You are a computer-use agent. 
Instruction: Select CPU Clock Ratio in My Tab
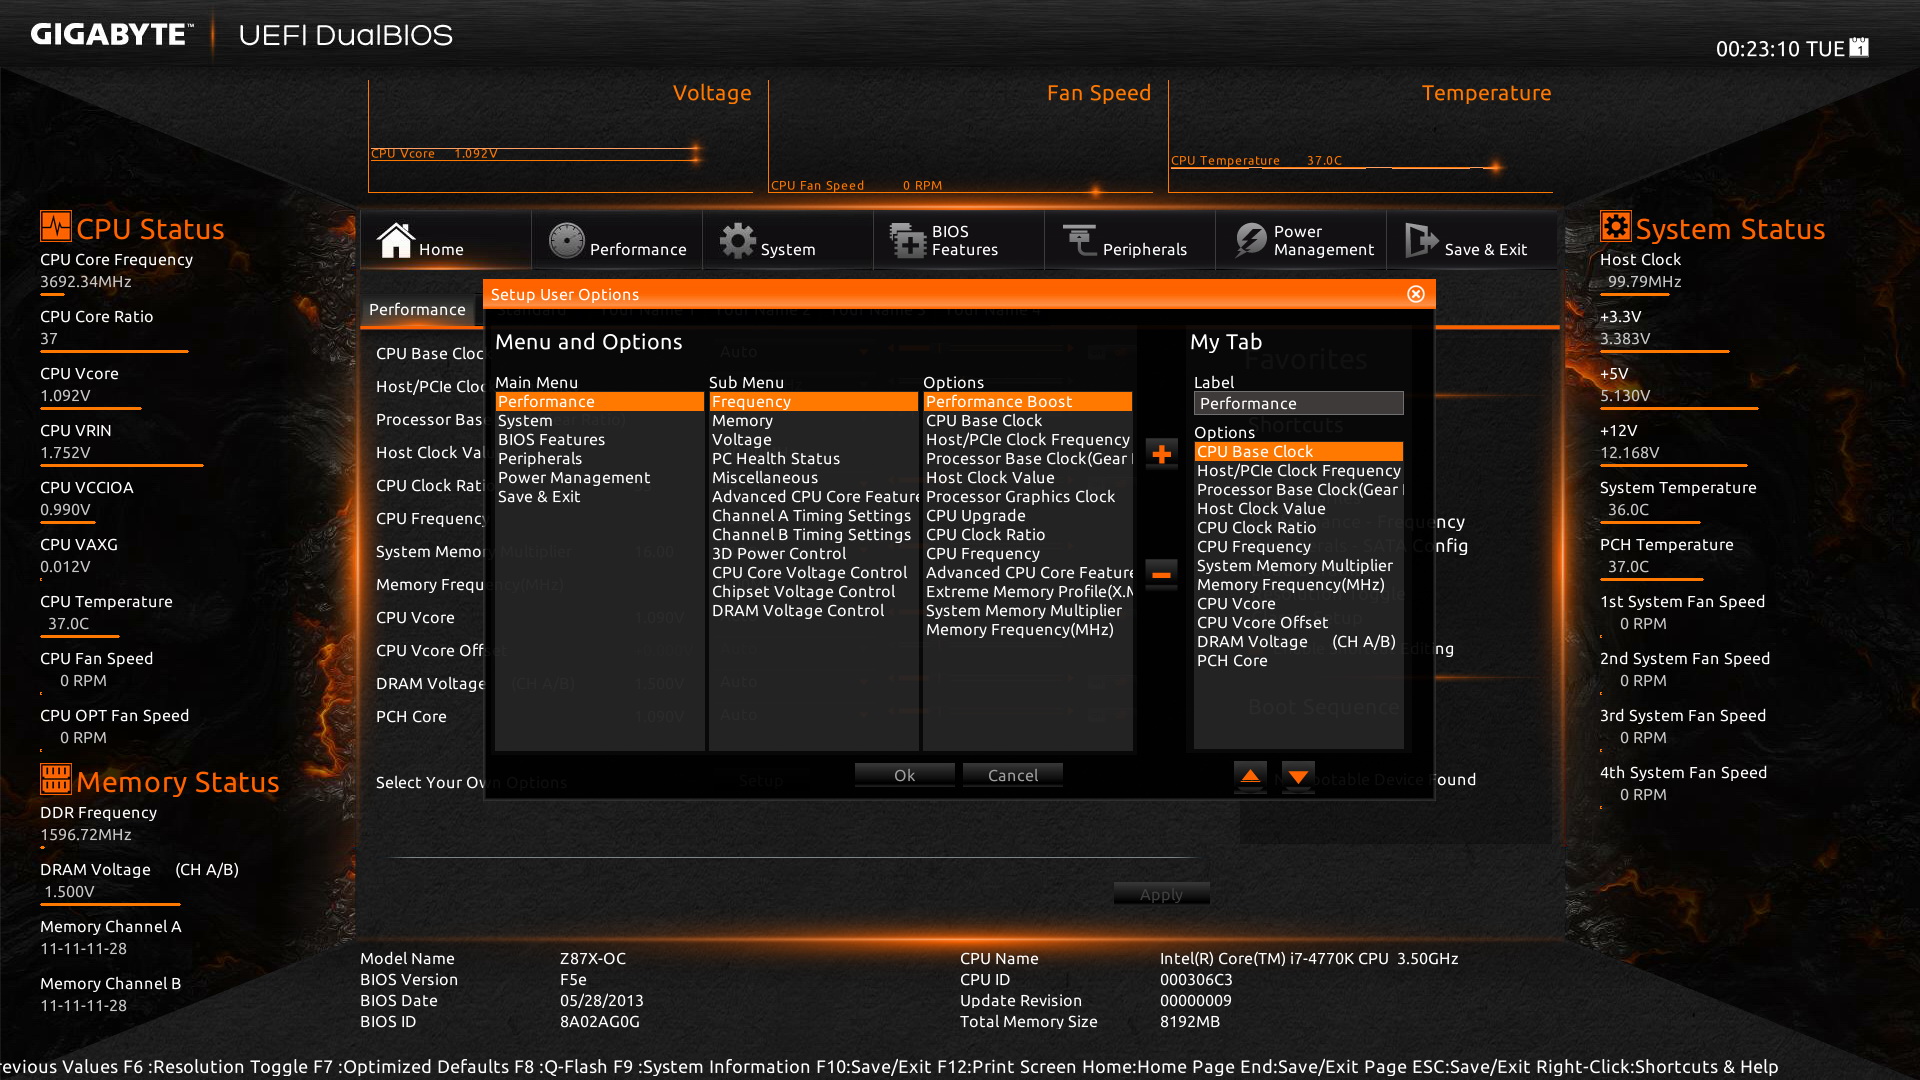(1299, 528)
